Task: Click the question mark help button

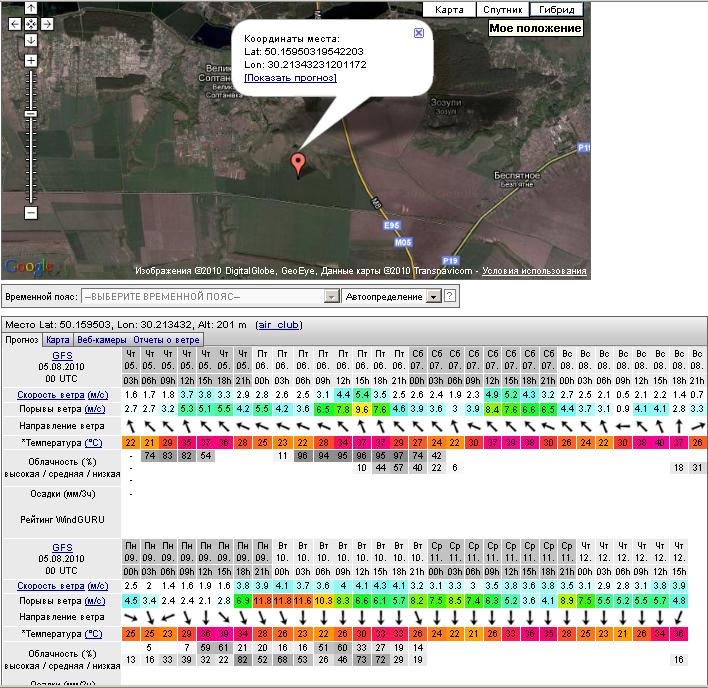Action: [450, 297]
